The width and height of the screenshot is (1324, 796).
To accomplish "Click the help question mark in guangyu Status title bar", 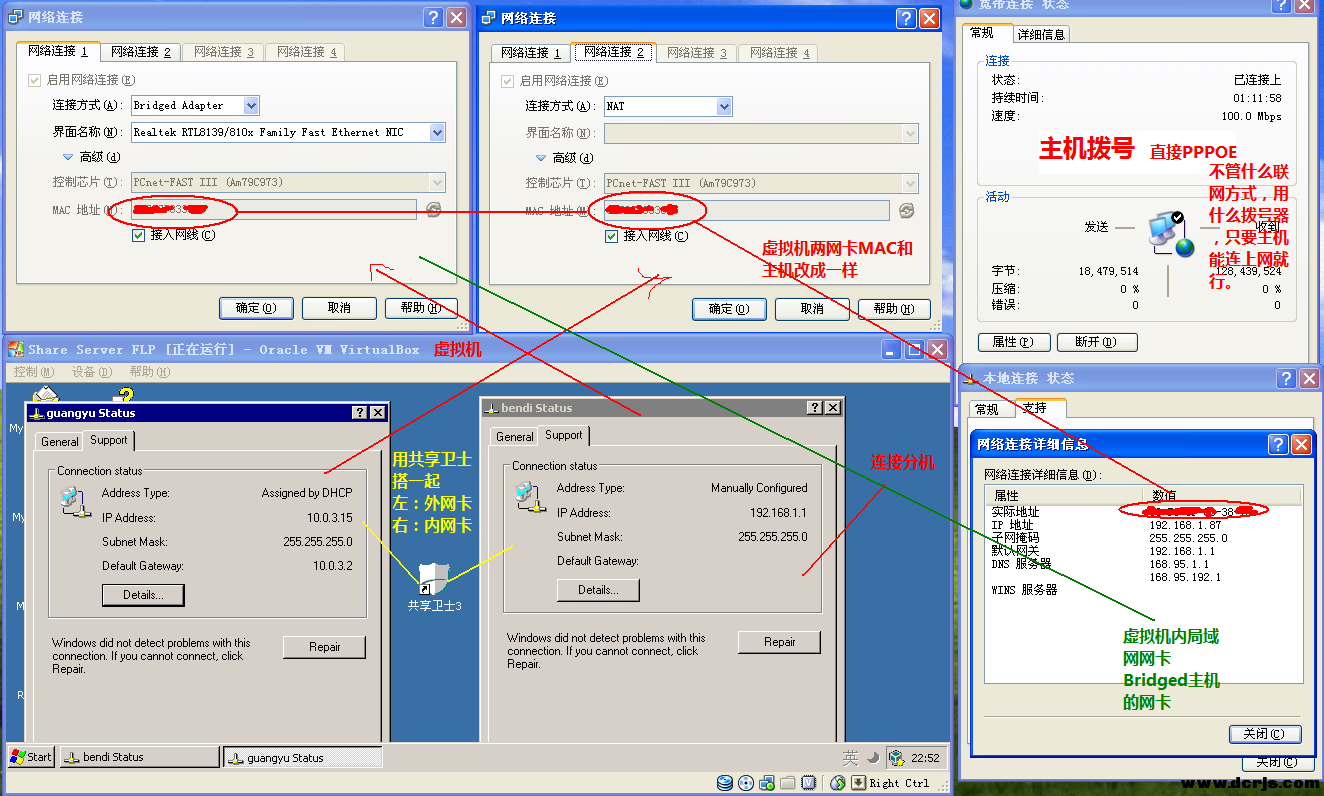I will (x=360, y=413).
